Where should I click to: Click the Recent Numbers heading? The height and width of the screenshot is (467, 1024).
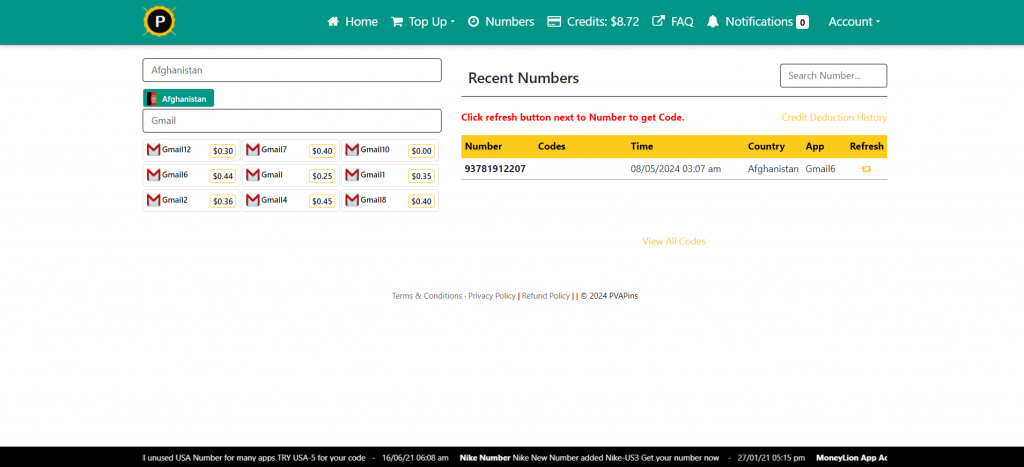(x=524, y=78)
